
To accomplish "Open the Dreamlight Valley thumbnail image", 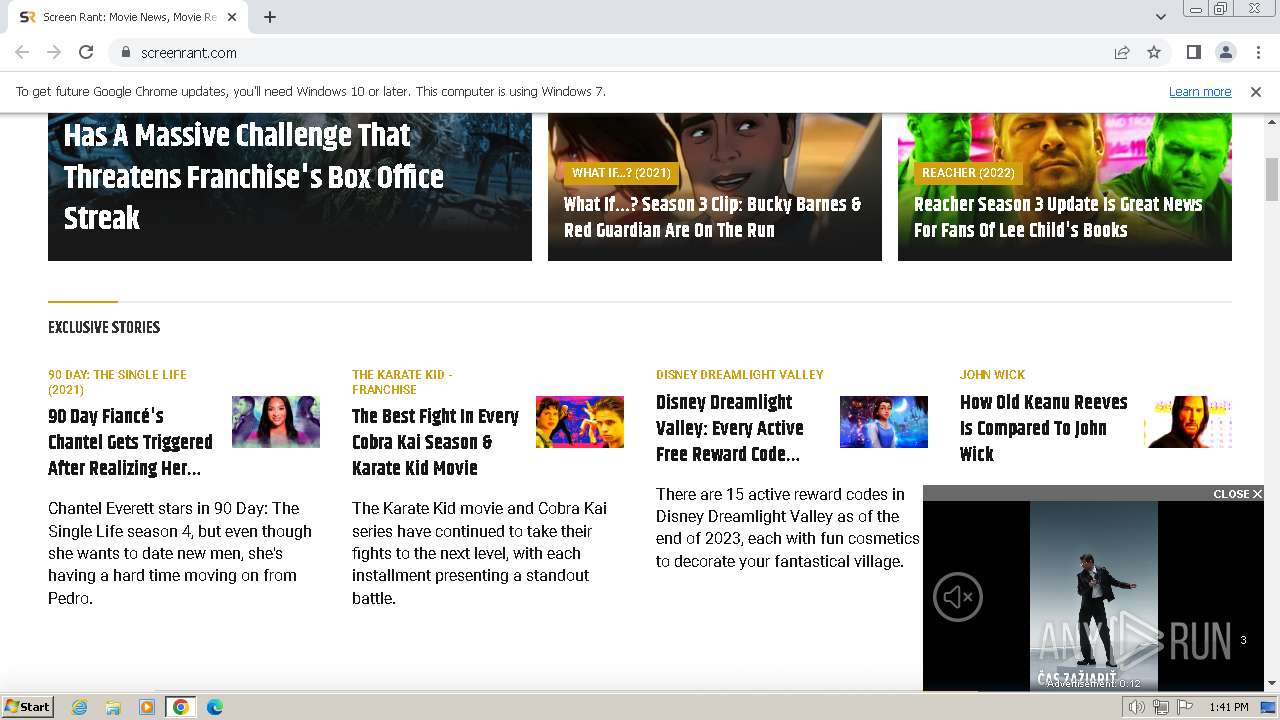I will pyautogui.click(x=884, y=422).
